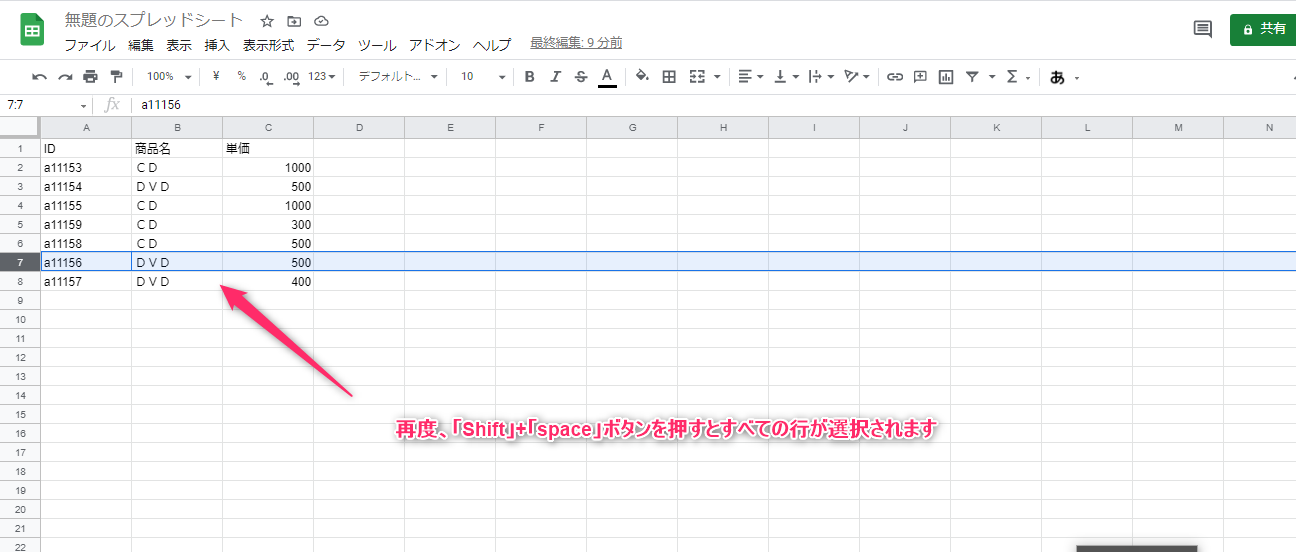1296x552 pixels.
Task: Format as currency with the ¥ button
Action: 216,77
